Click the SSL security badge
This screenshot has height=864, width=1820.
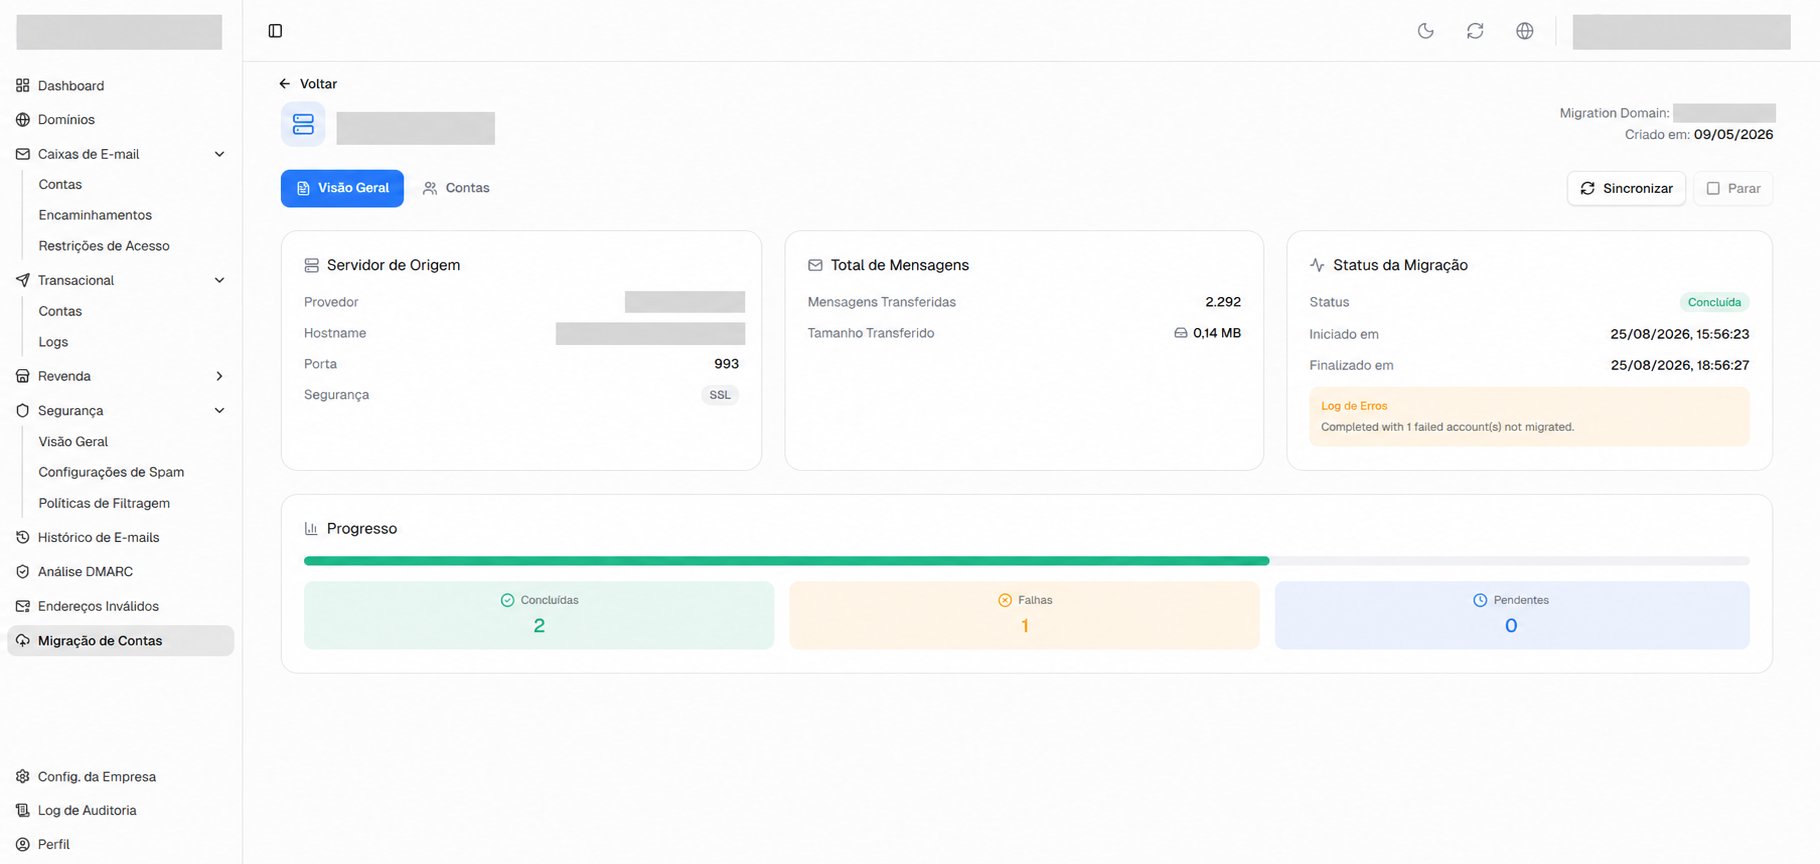tap(720, 395)
